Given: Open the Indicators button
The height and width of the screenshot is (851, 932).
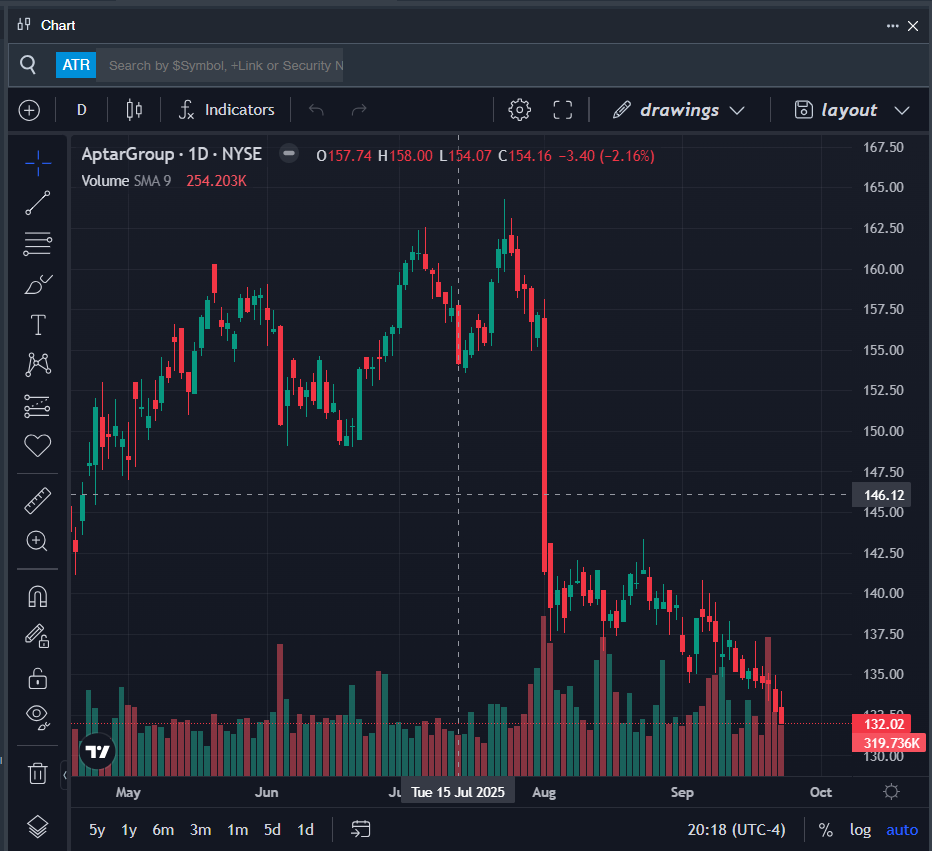Looking at the screenshot, I should (x=227, y=110).
